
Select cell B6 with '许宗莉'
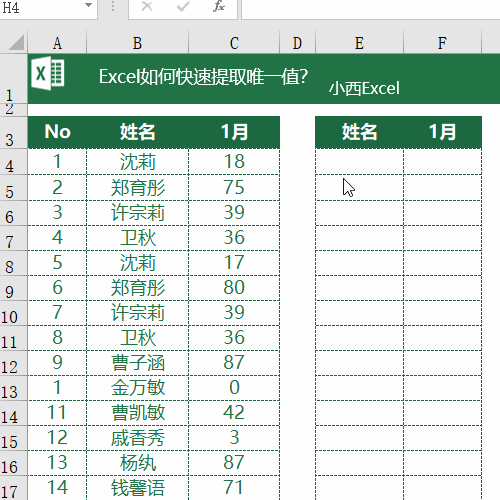tap(138, 213)
